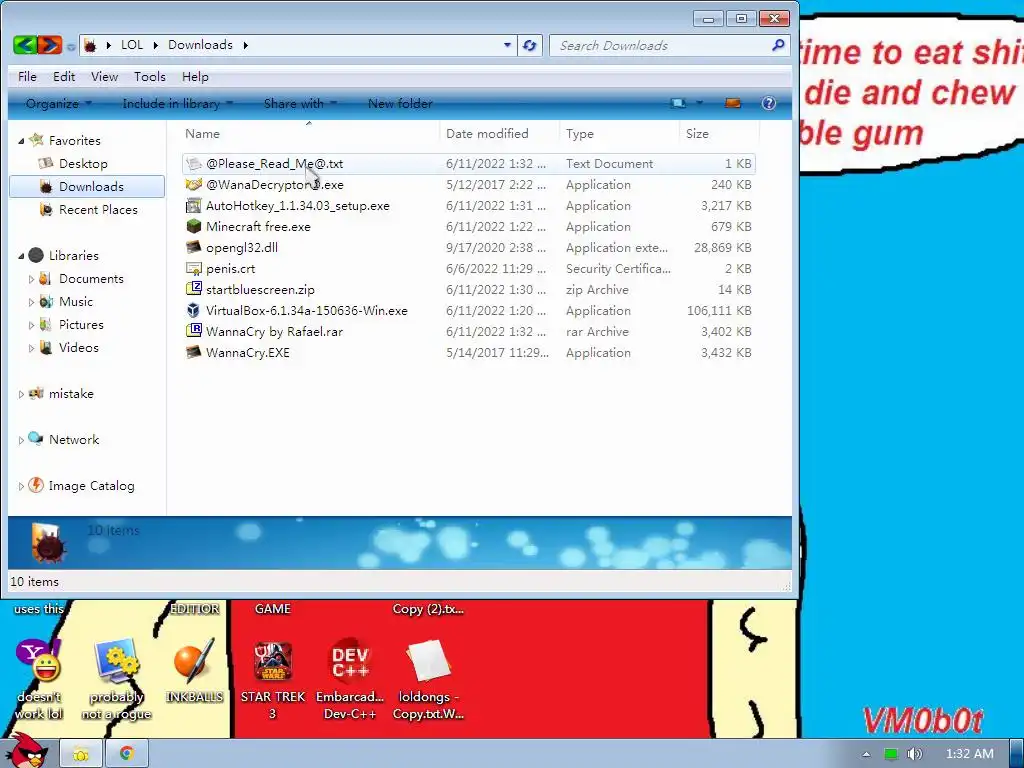
Task: Click the taskbar clock showing 1:32 AM
Action: tap(970, 754)
